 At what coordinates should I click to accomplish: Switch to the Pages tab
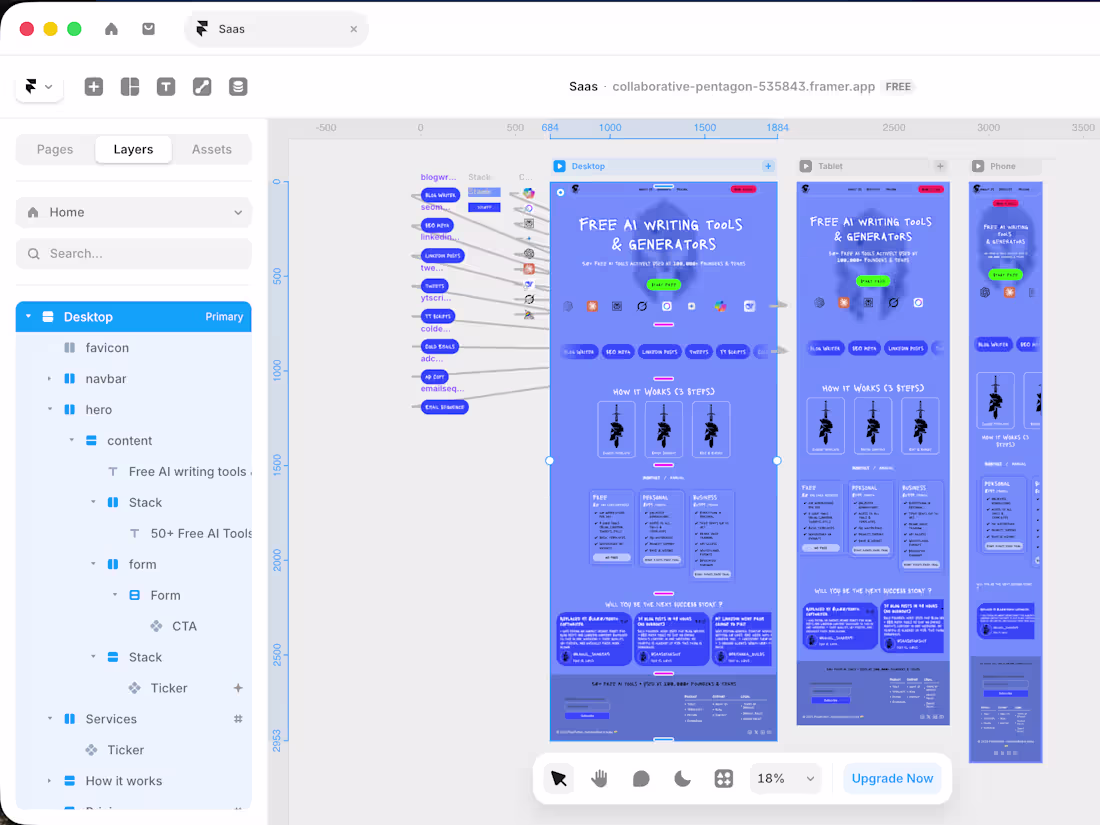coord(55,149)
